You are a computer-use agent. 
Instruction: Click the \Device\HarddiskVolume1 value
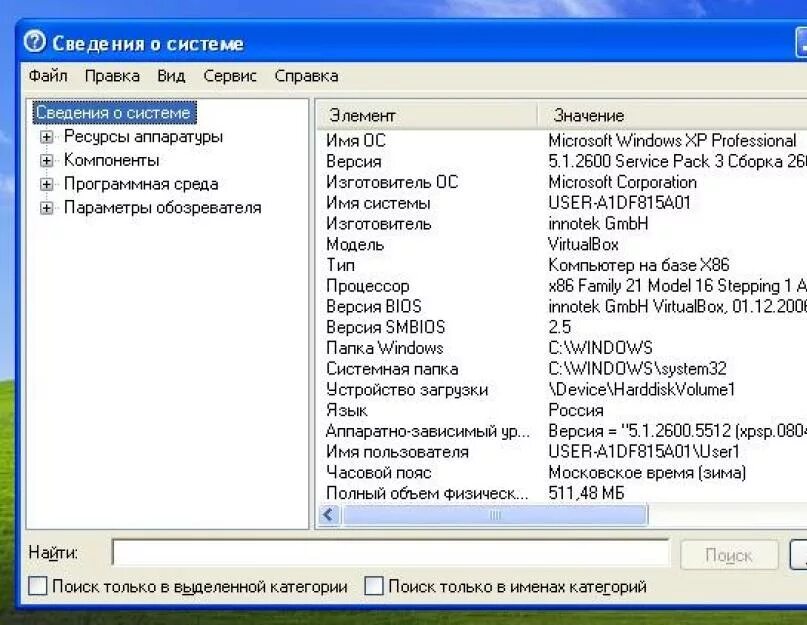click(642, 390)
